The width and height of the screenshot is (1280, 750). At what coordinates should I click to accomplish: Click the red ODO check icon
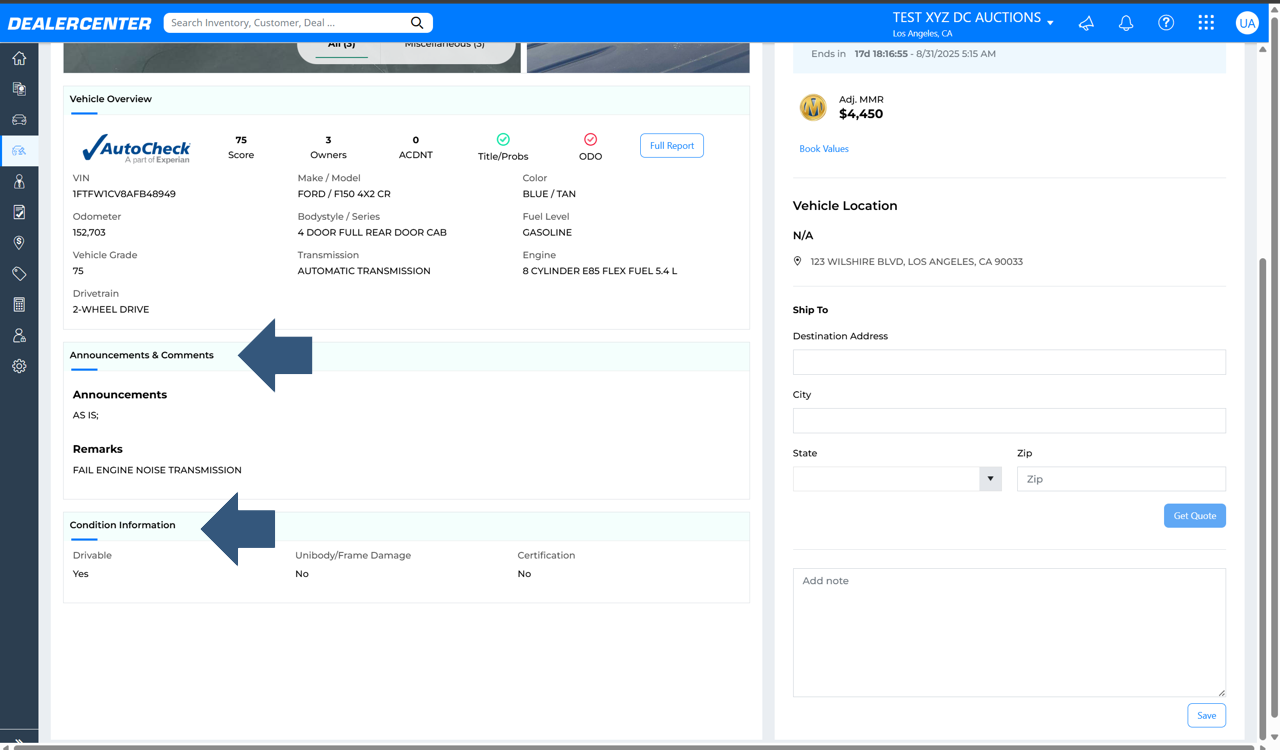click(x=590, y=139)
